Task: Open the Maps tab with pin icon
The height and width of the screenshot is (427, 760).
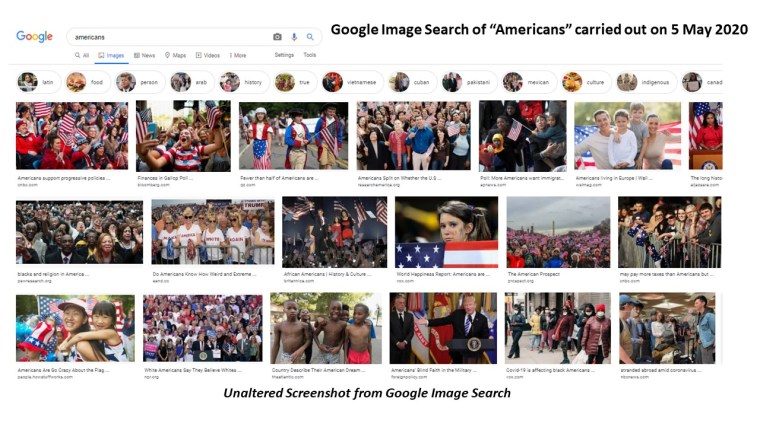Action: click(175, 55)
